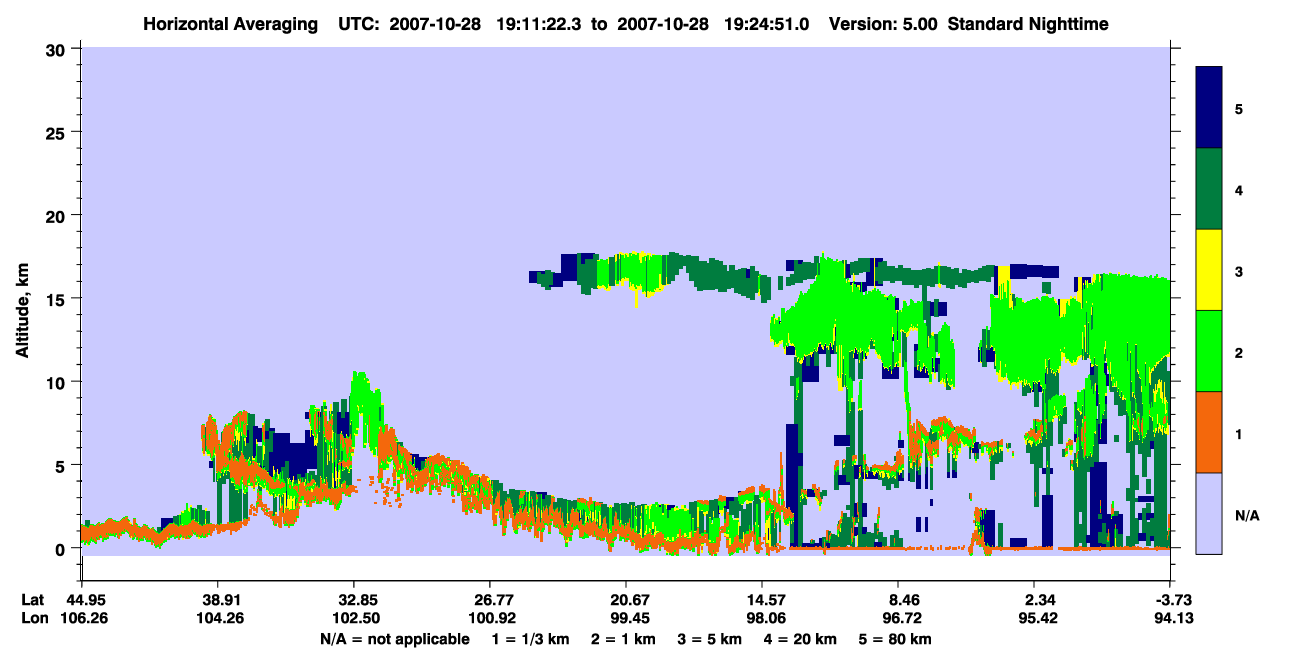Screen dimensions: 1300x667
Task: Click the y-axis tick label 25
Action: [x=58, y=132]
